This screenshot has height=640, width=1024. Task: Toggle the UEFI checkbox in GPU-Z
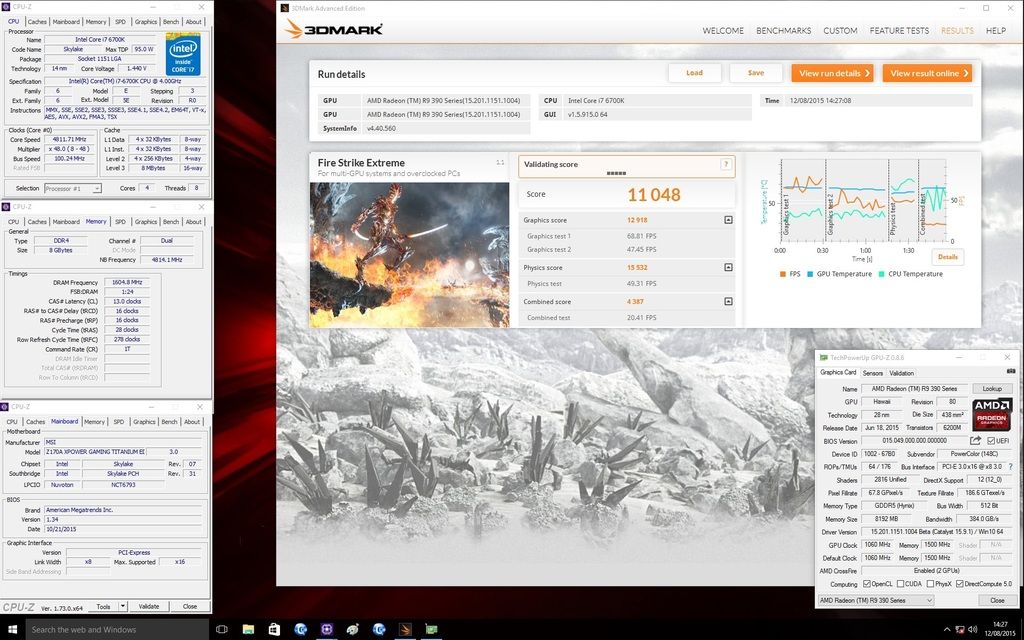[991, 441]
